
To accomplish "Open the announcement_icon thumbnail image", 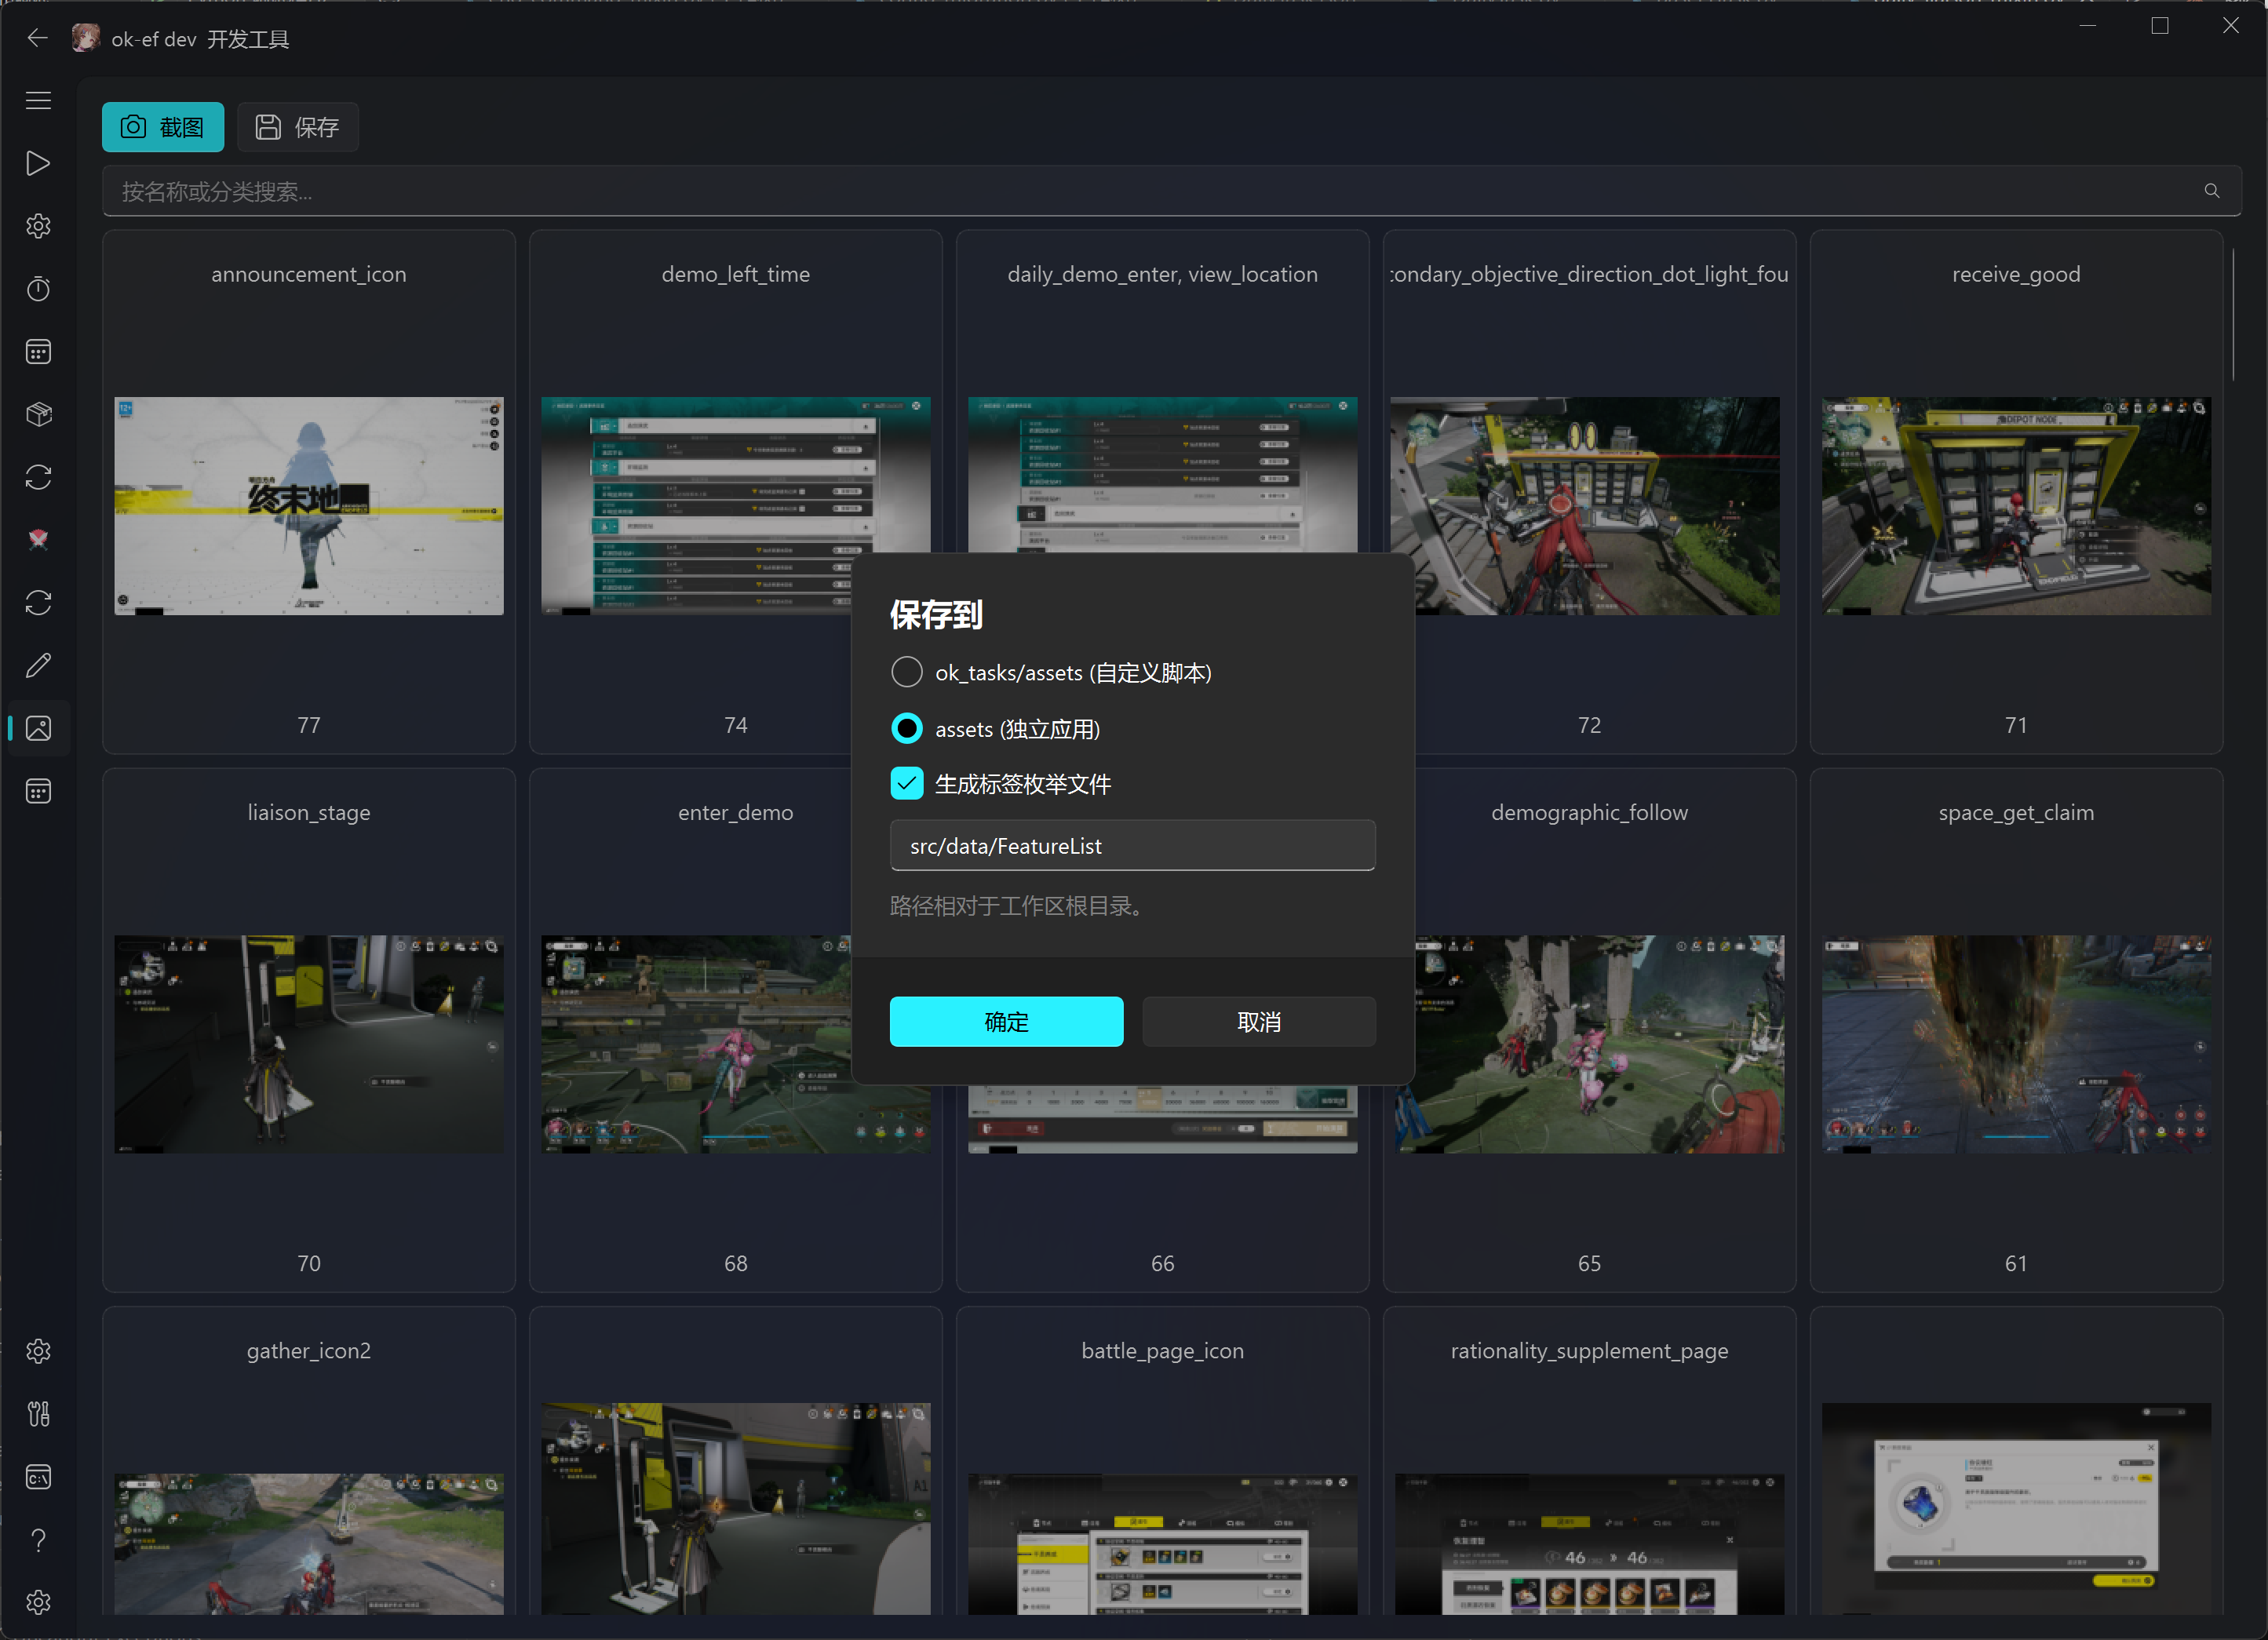I will (309, 506).
